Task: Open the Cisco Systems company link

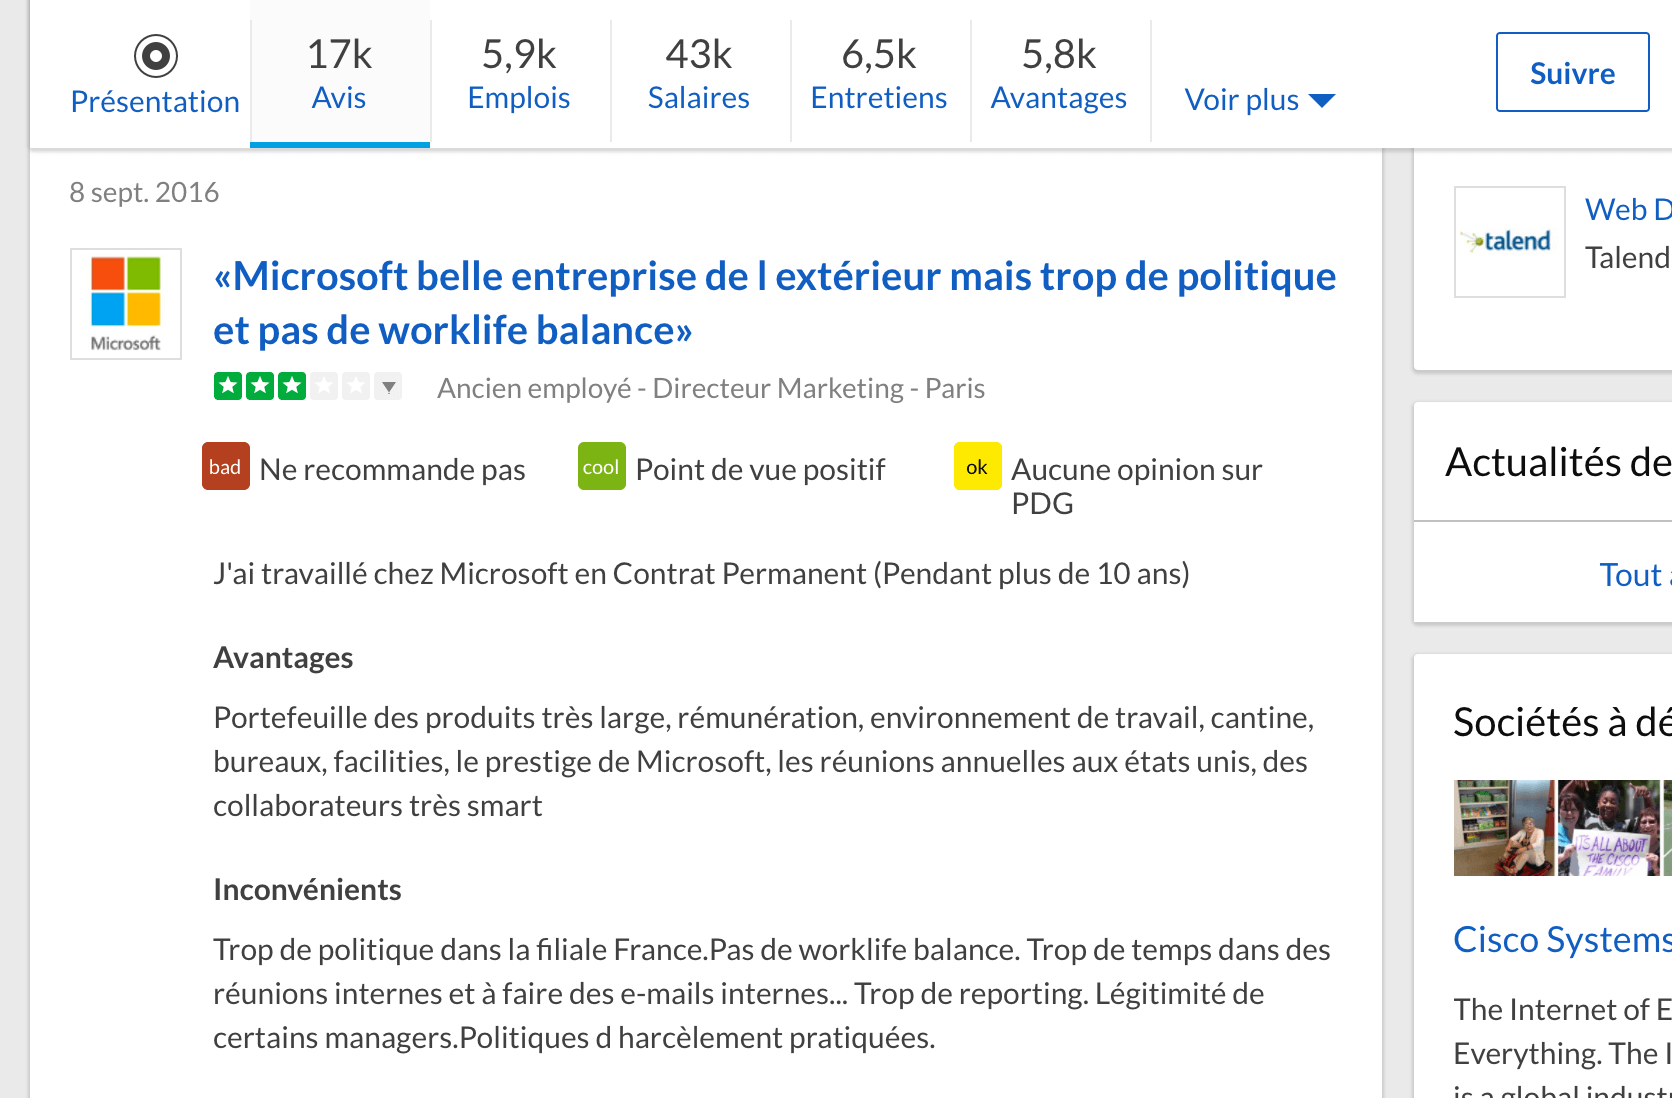Action: pyautogui.click(x=1561, y=940)
